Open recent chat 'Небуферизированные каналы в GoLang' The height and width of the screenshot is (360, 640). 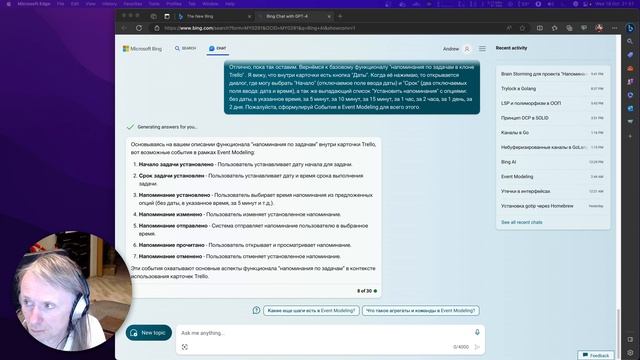coord(552,147)
